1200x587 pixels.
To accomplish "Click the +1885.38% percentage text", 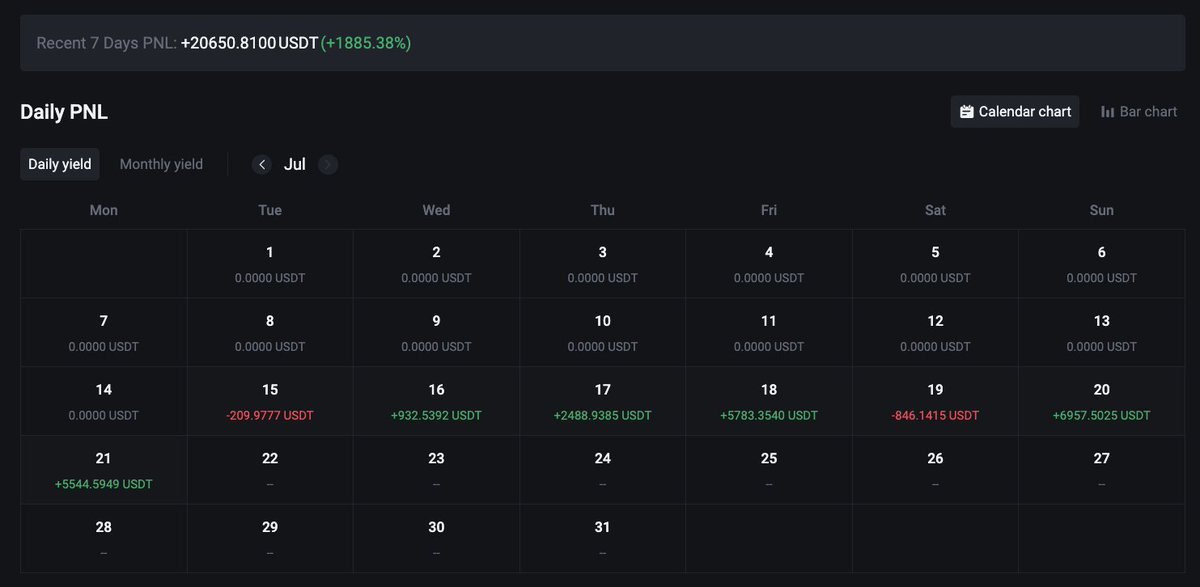I will [x=366, y=43].
